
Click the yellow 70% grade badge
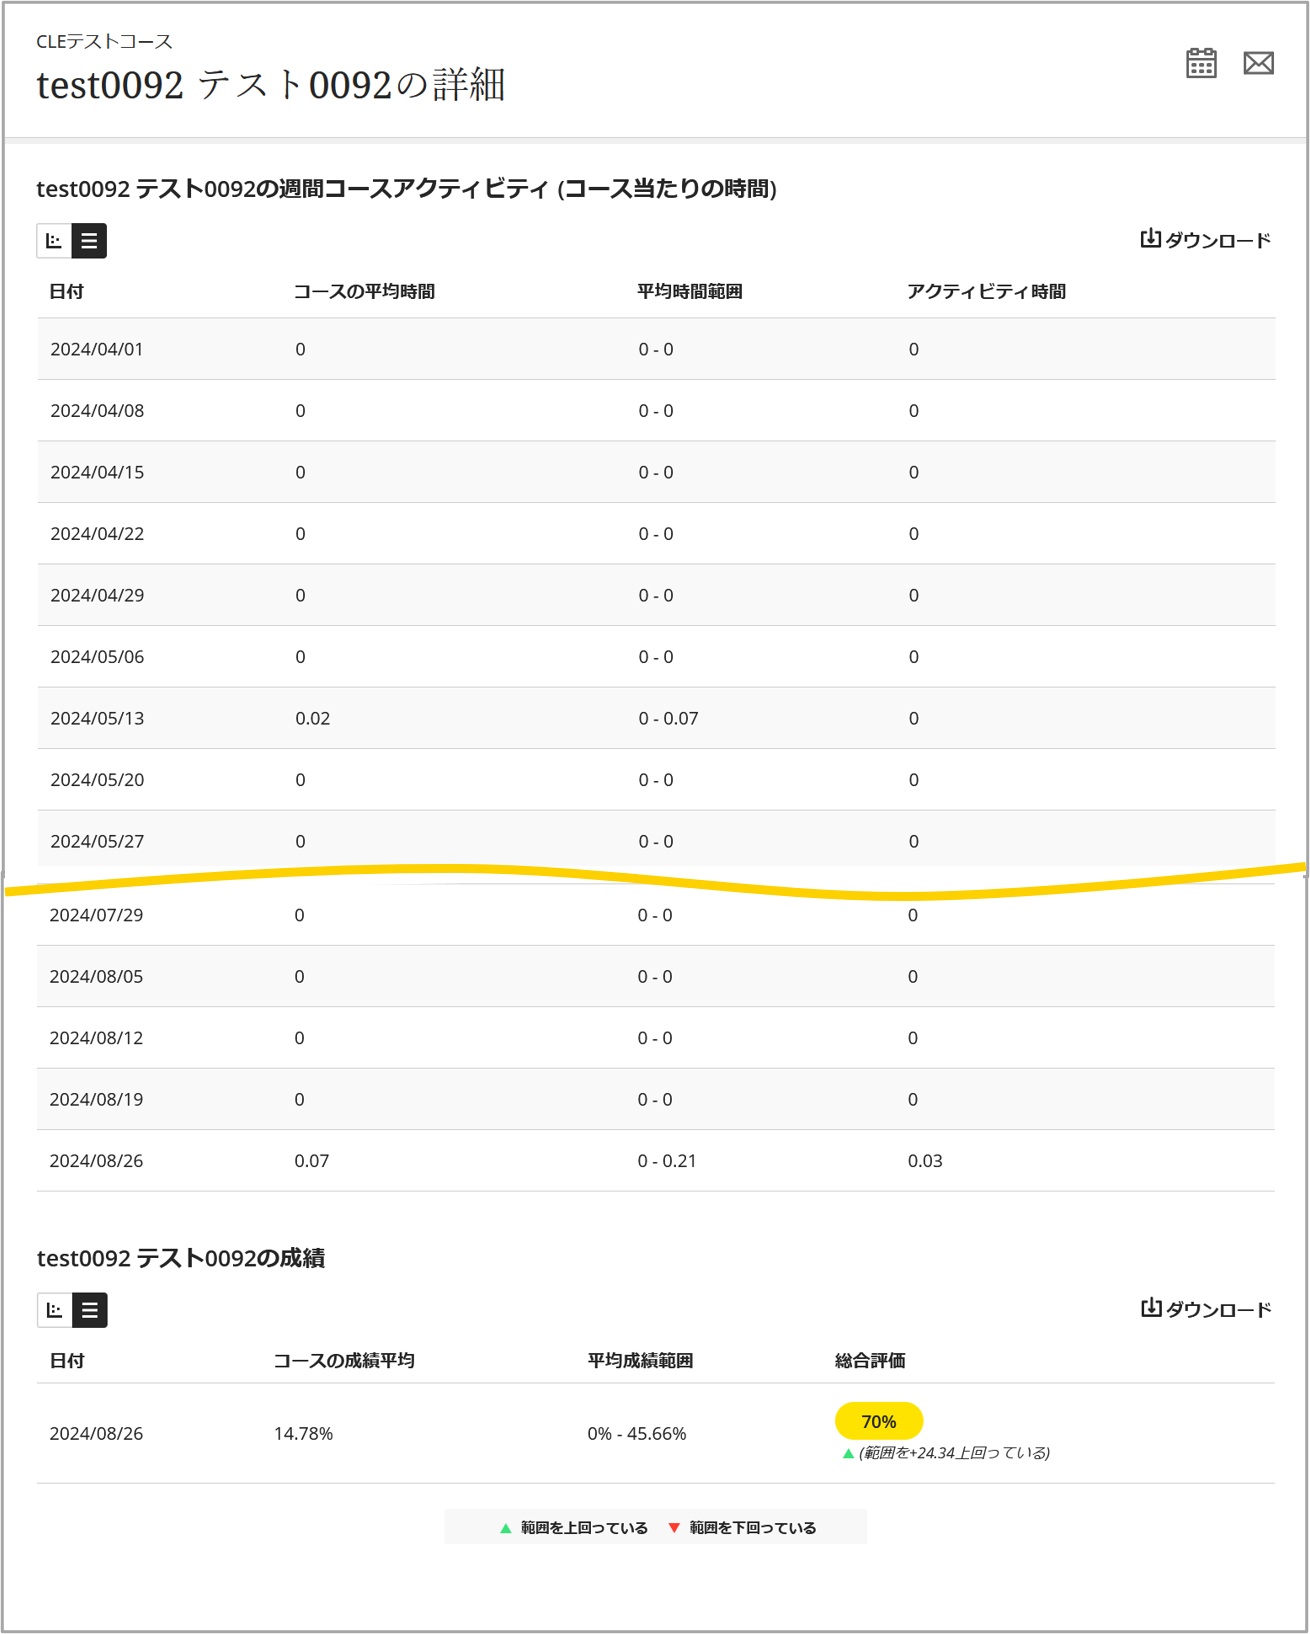point(879,1421)
